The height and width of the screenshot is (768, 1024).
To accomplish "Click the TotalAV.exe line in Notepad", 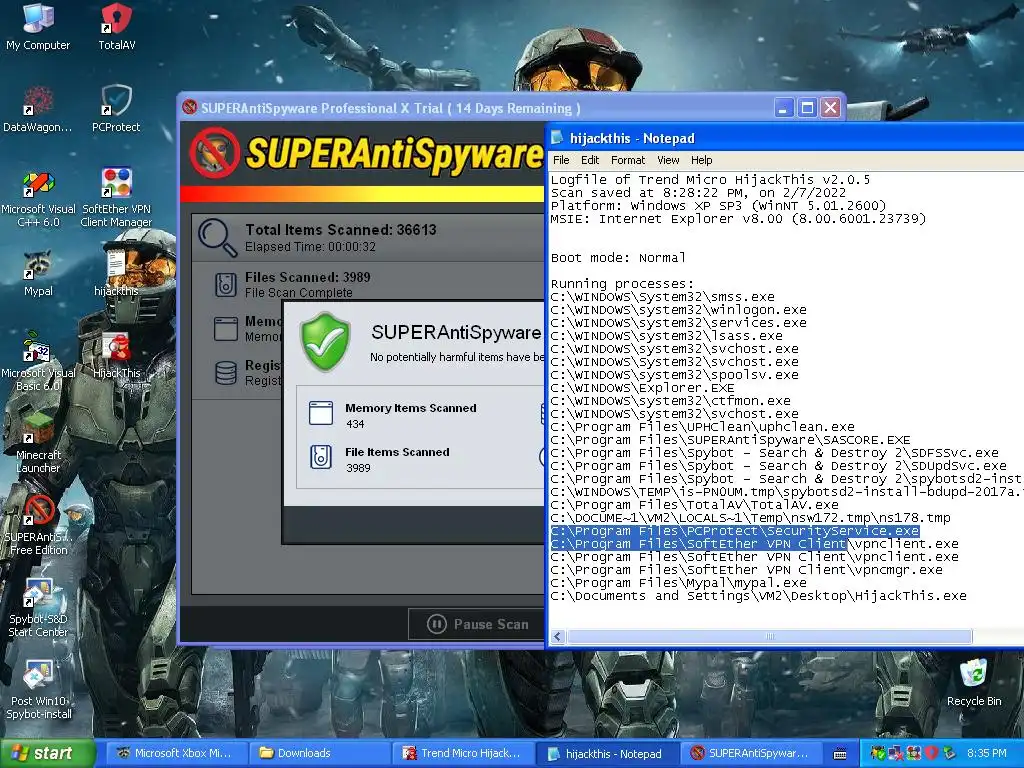I will tap(695, 505).
